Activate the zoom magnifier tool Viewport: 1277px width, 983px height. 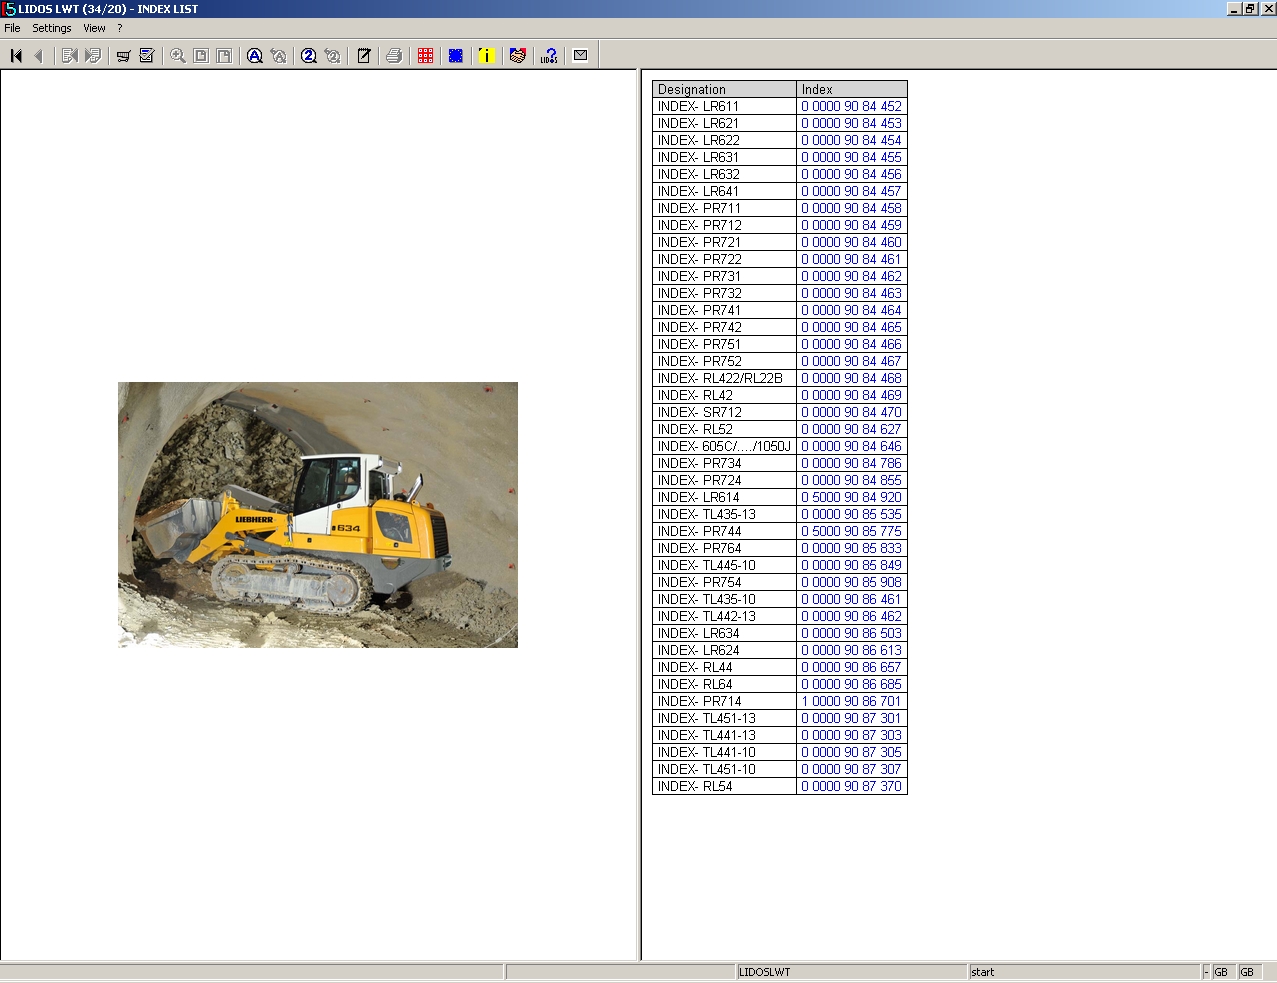click(176, 55)
